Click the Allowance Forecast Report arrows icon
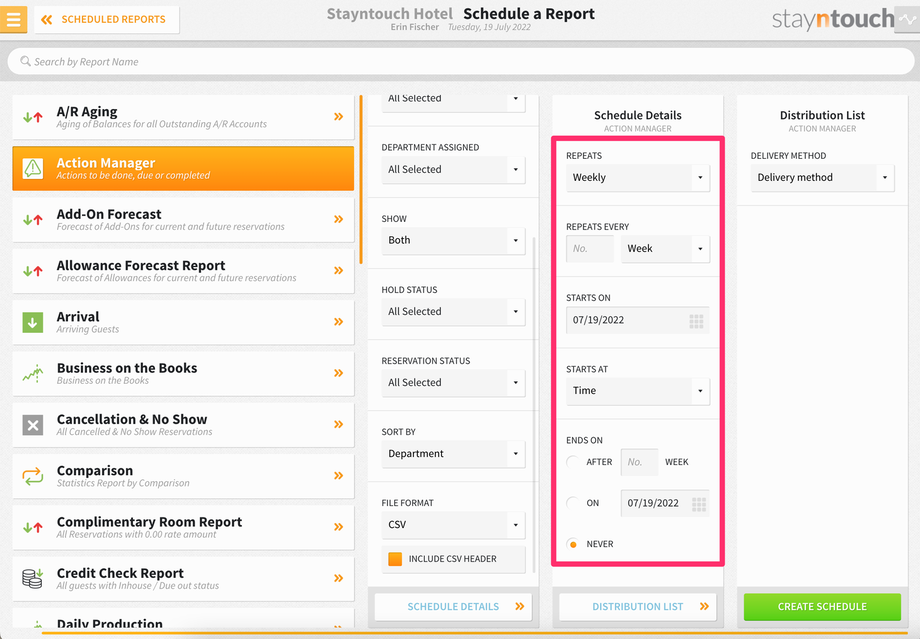Screen dimensions: 920x639 click(33, 271)
